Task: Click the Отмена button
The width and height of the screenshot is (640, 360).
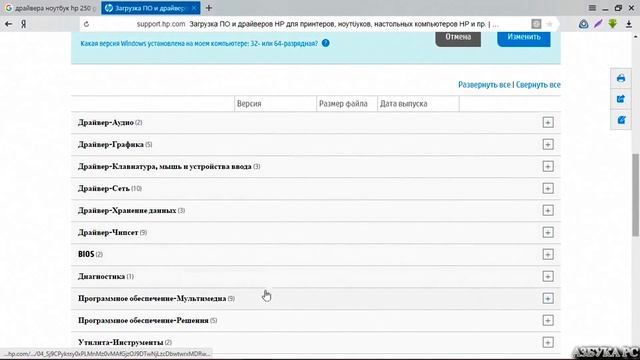Action: 458,38
